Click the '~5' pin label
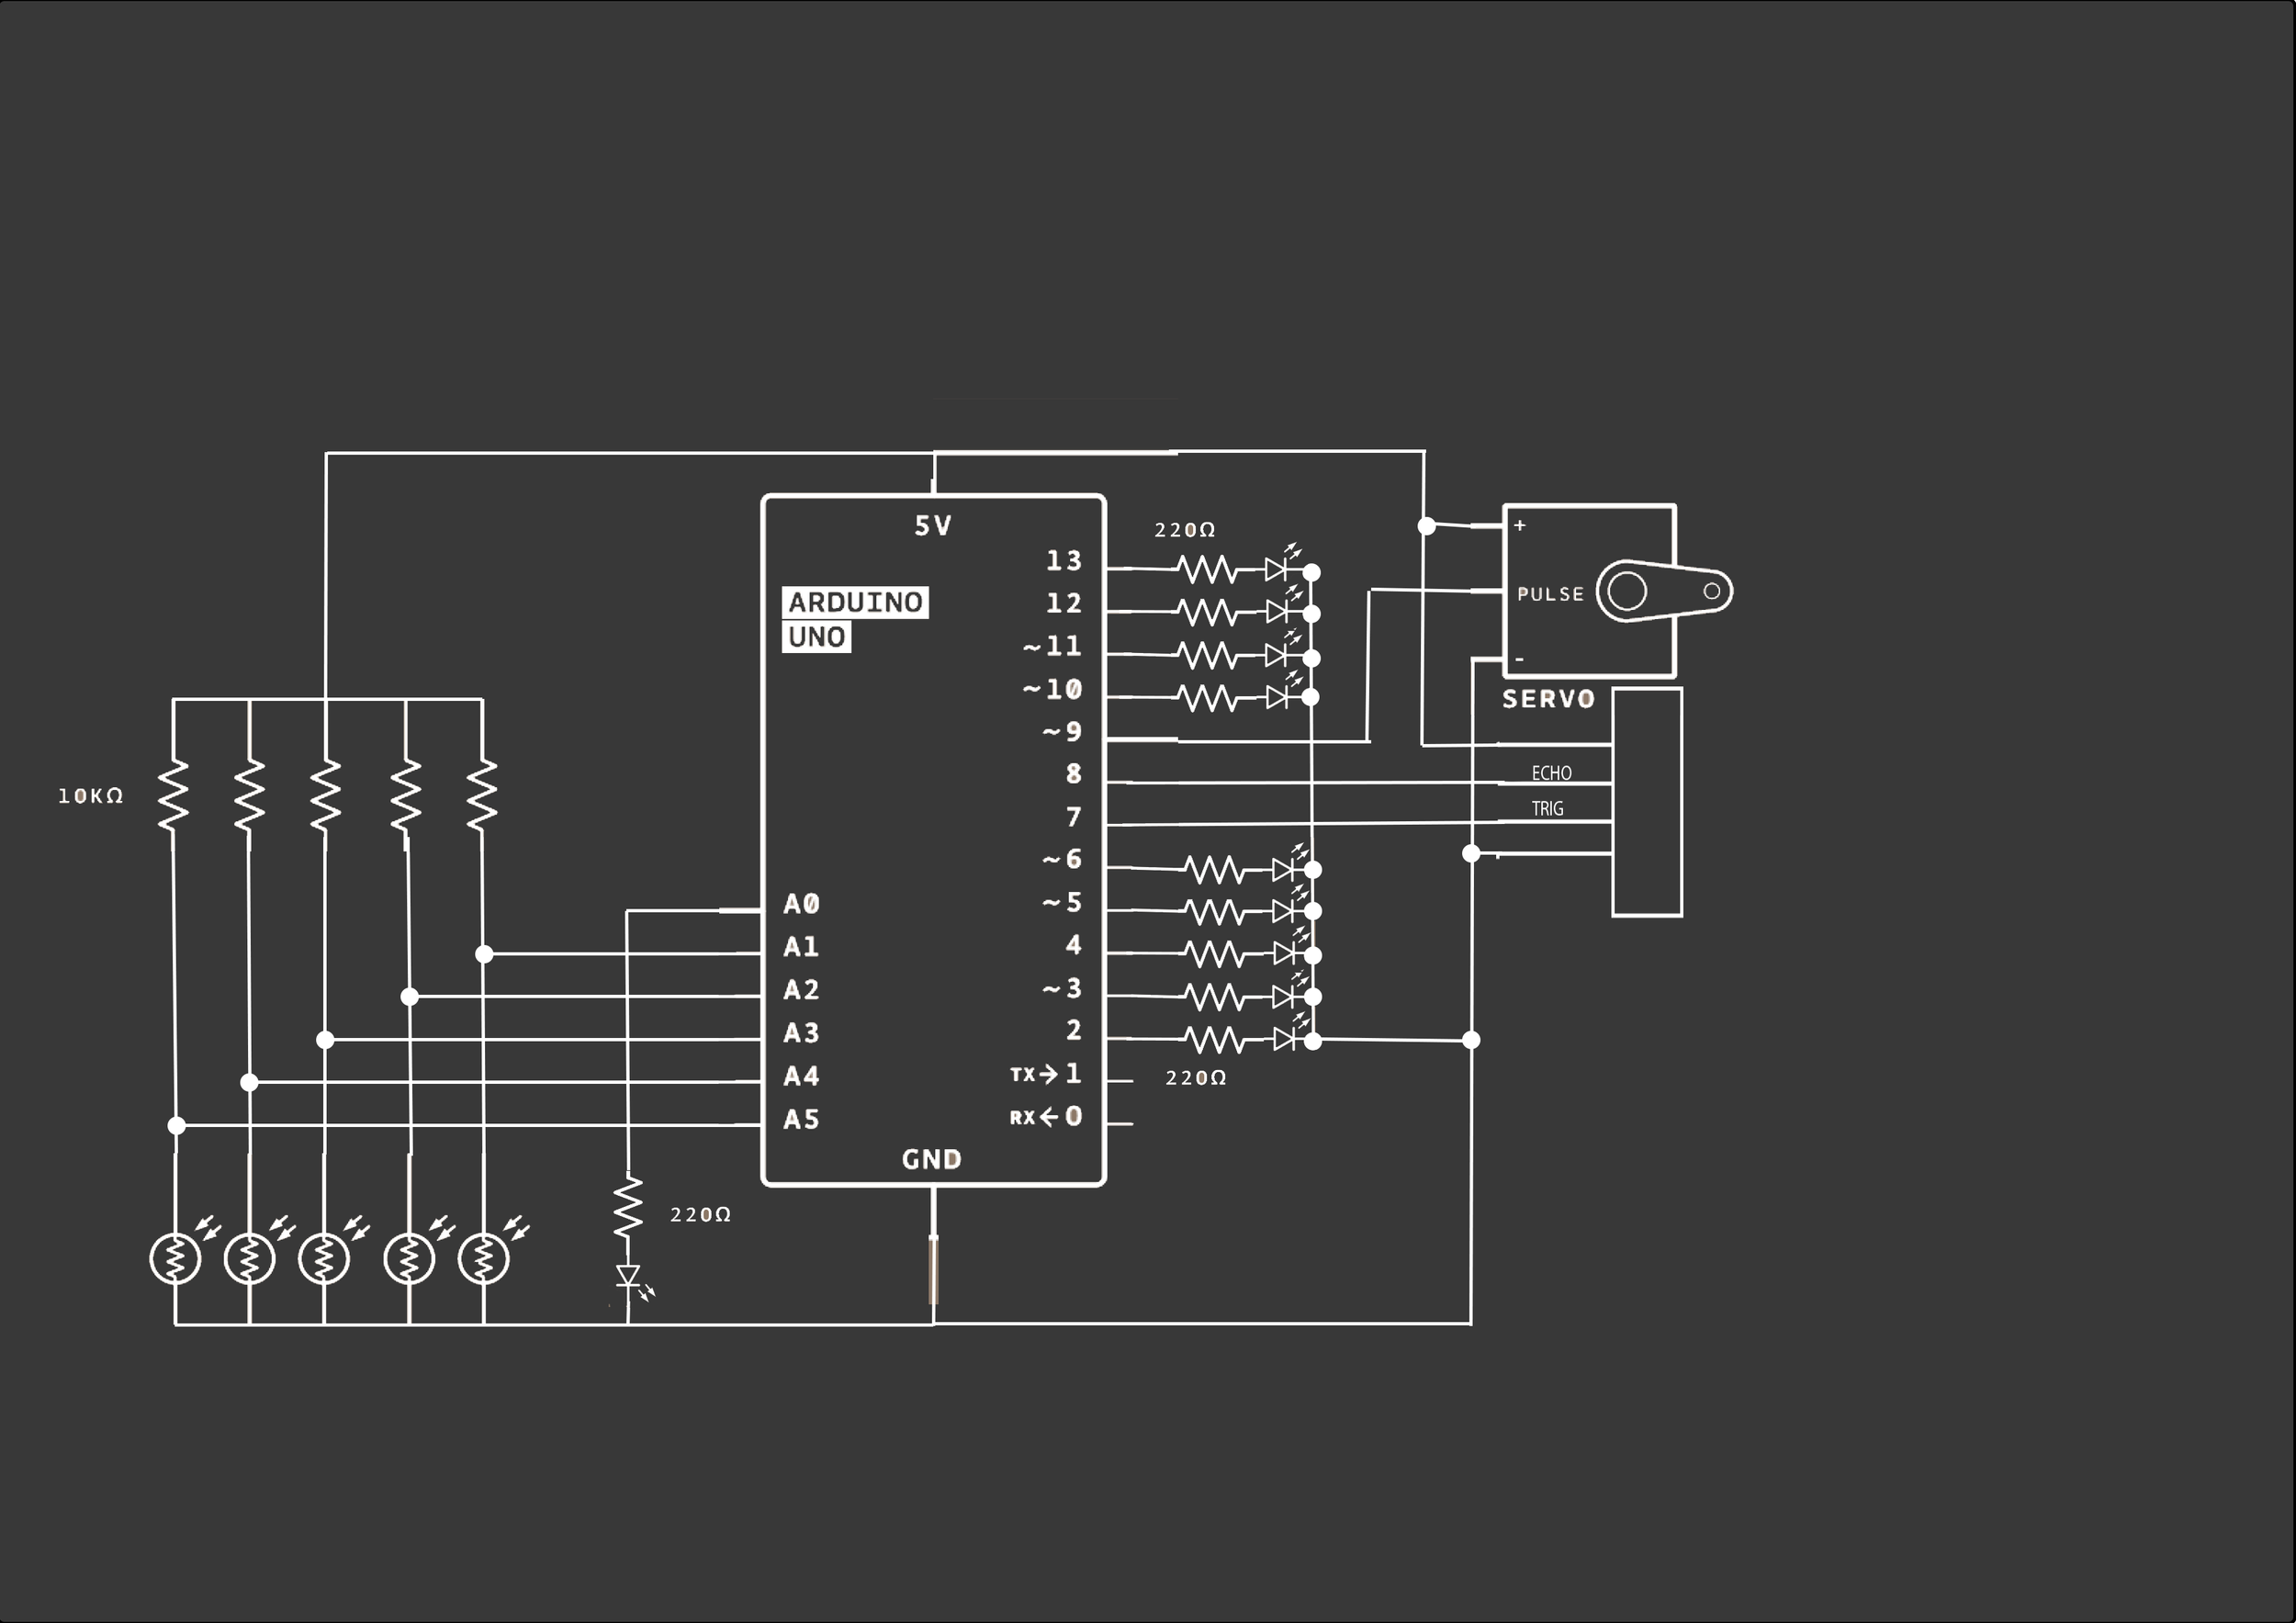This screenshot has width=2296, height=1623. click(x=1062, y=903)
